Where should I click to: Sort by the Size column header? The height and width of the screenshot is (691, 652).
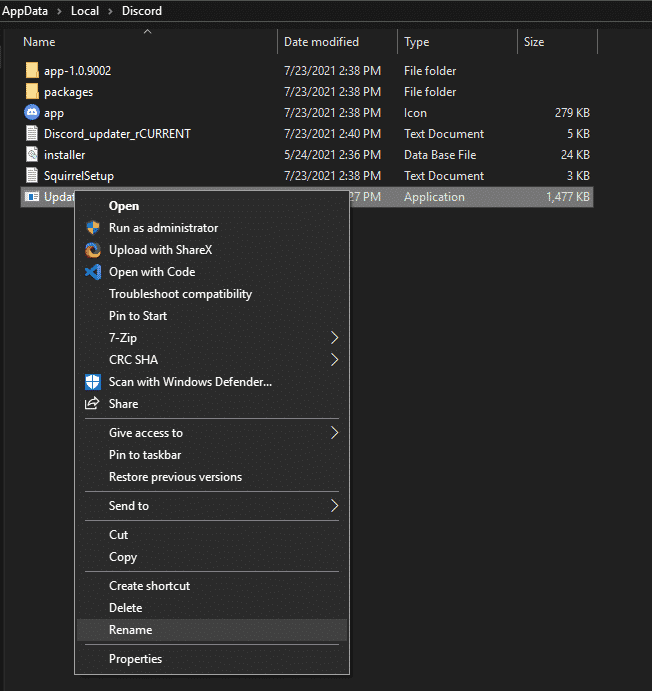[x=534, y=42]
